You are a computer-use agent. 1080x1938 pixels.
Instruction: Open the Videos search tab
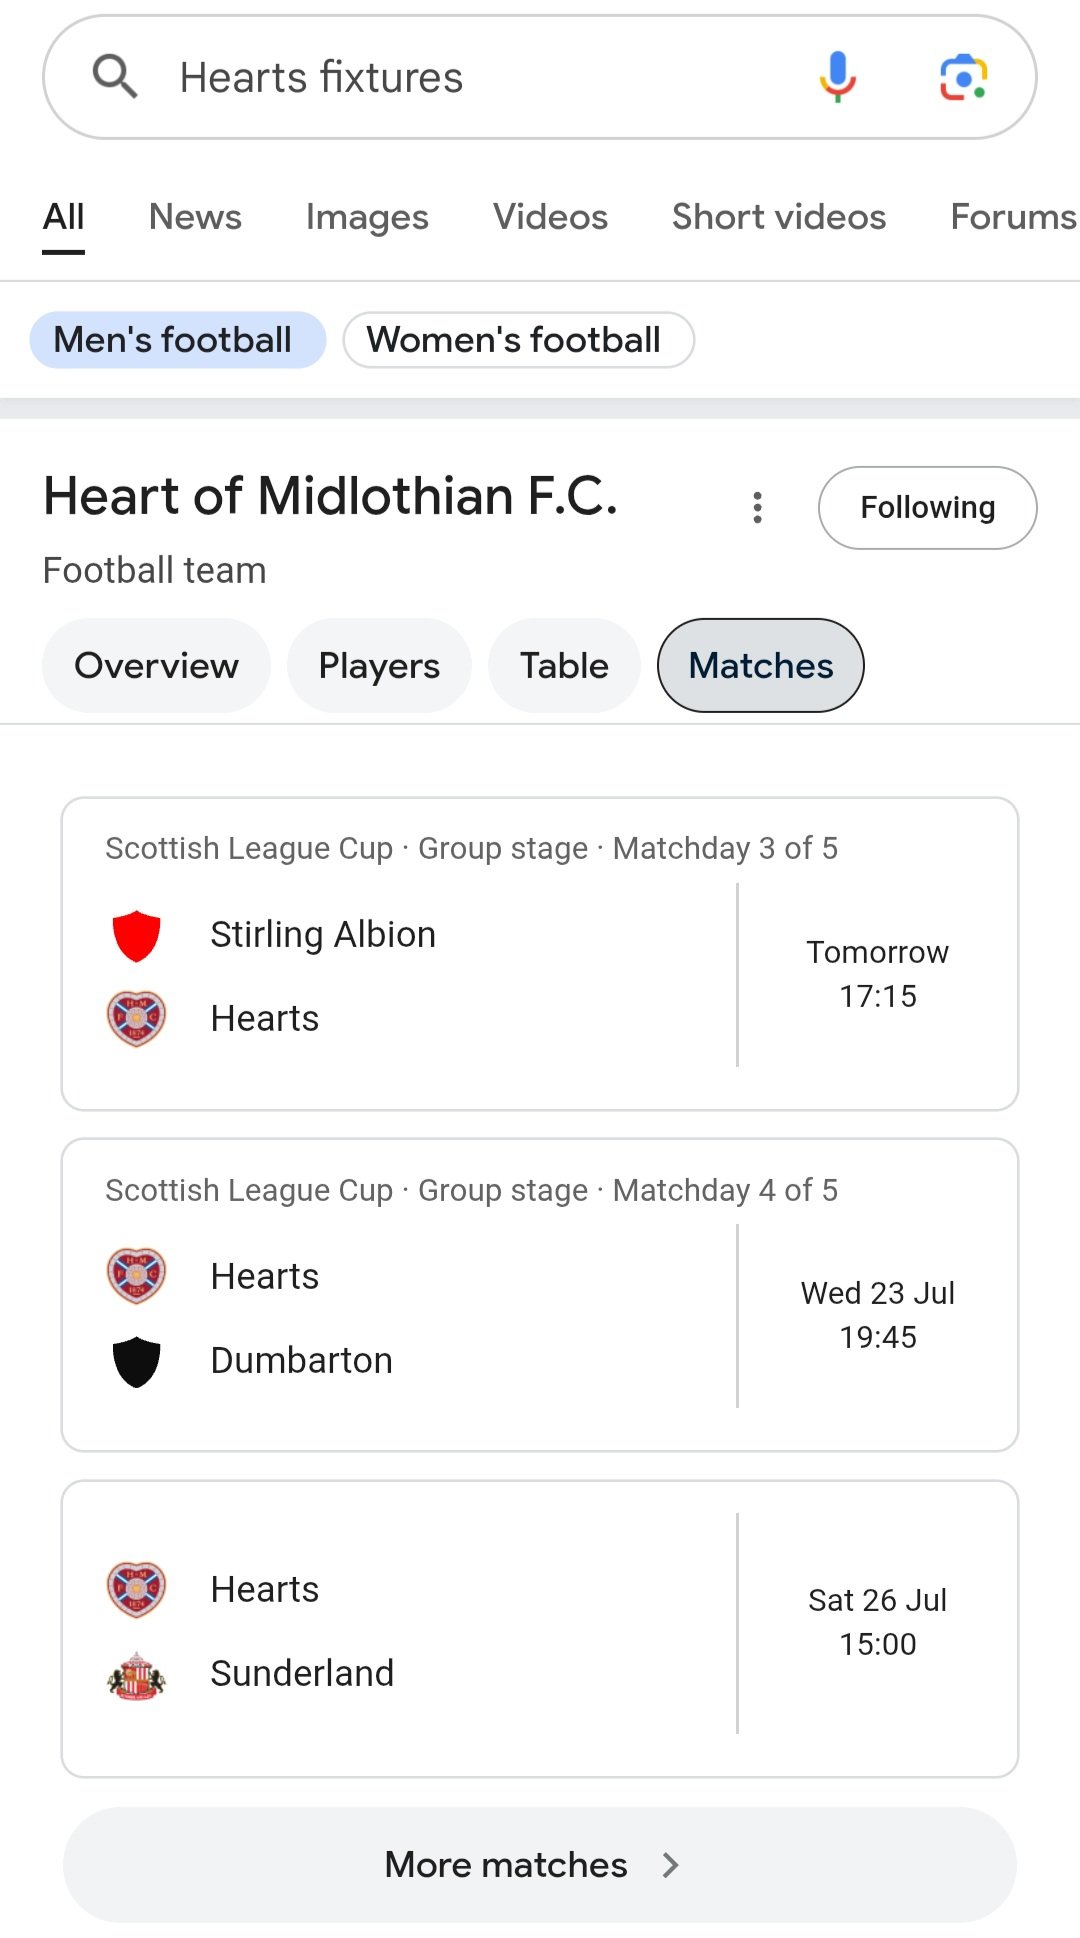549,217
